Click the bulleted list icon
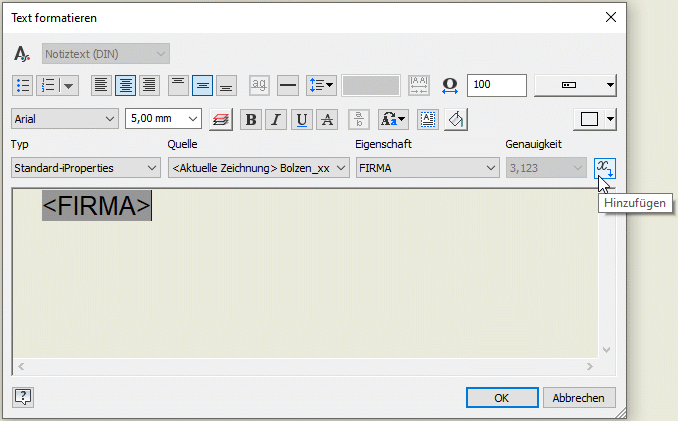The image size is (678, 421). [24, 85]
